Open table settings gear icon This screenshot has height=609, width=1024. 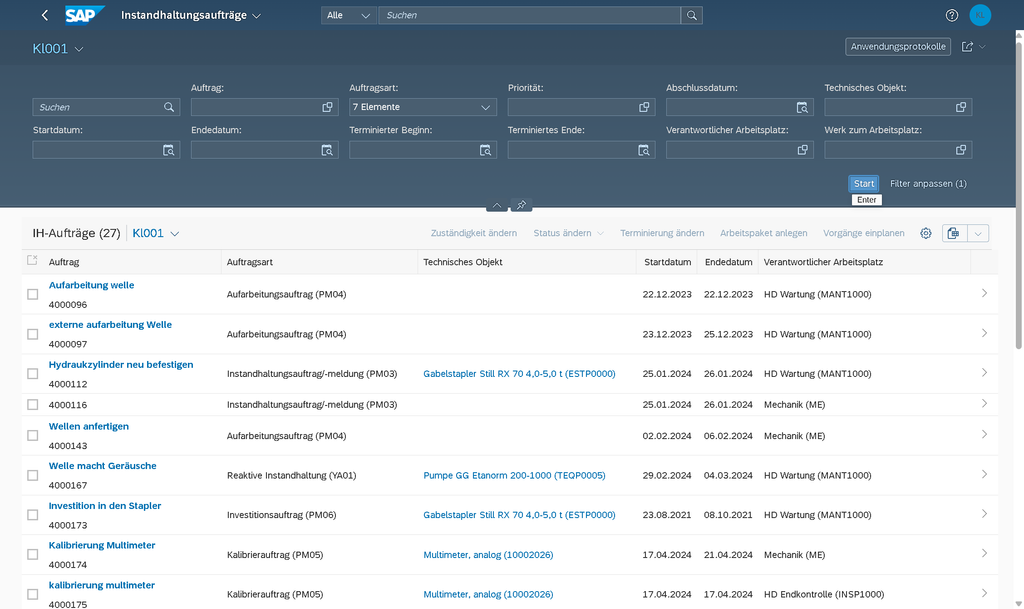[925, 233]
